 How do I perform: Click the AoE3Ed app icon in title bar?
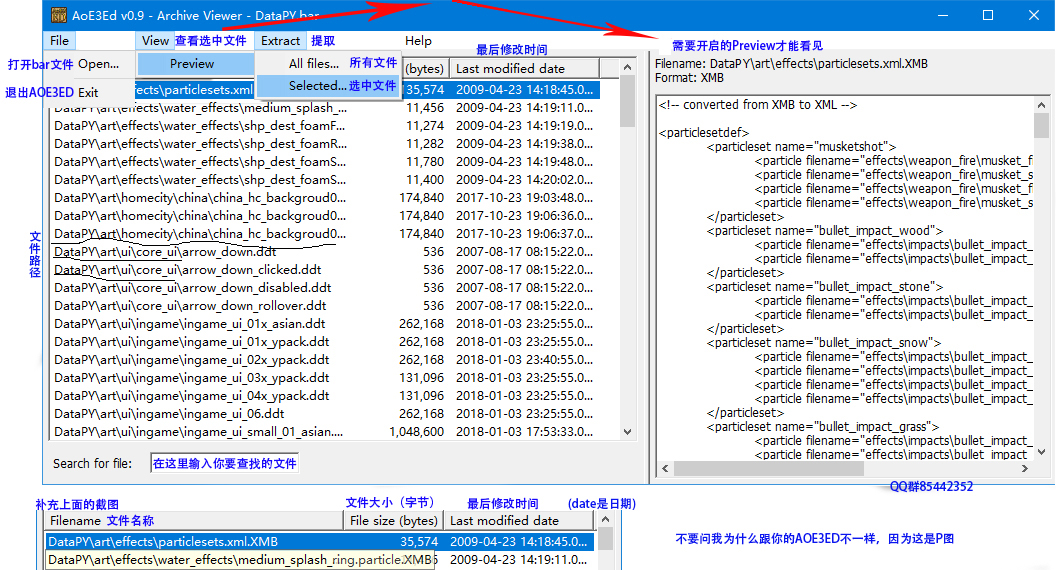tap(59, 15)
